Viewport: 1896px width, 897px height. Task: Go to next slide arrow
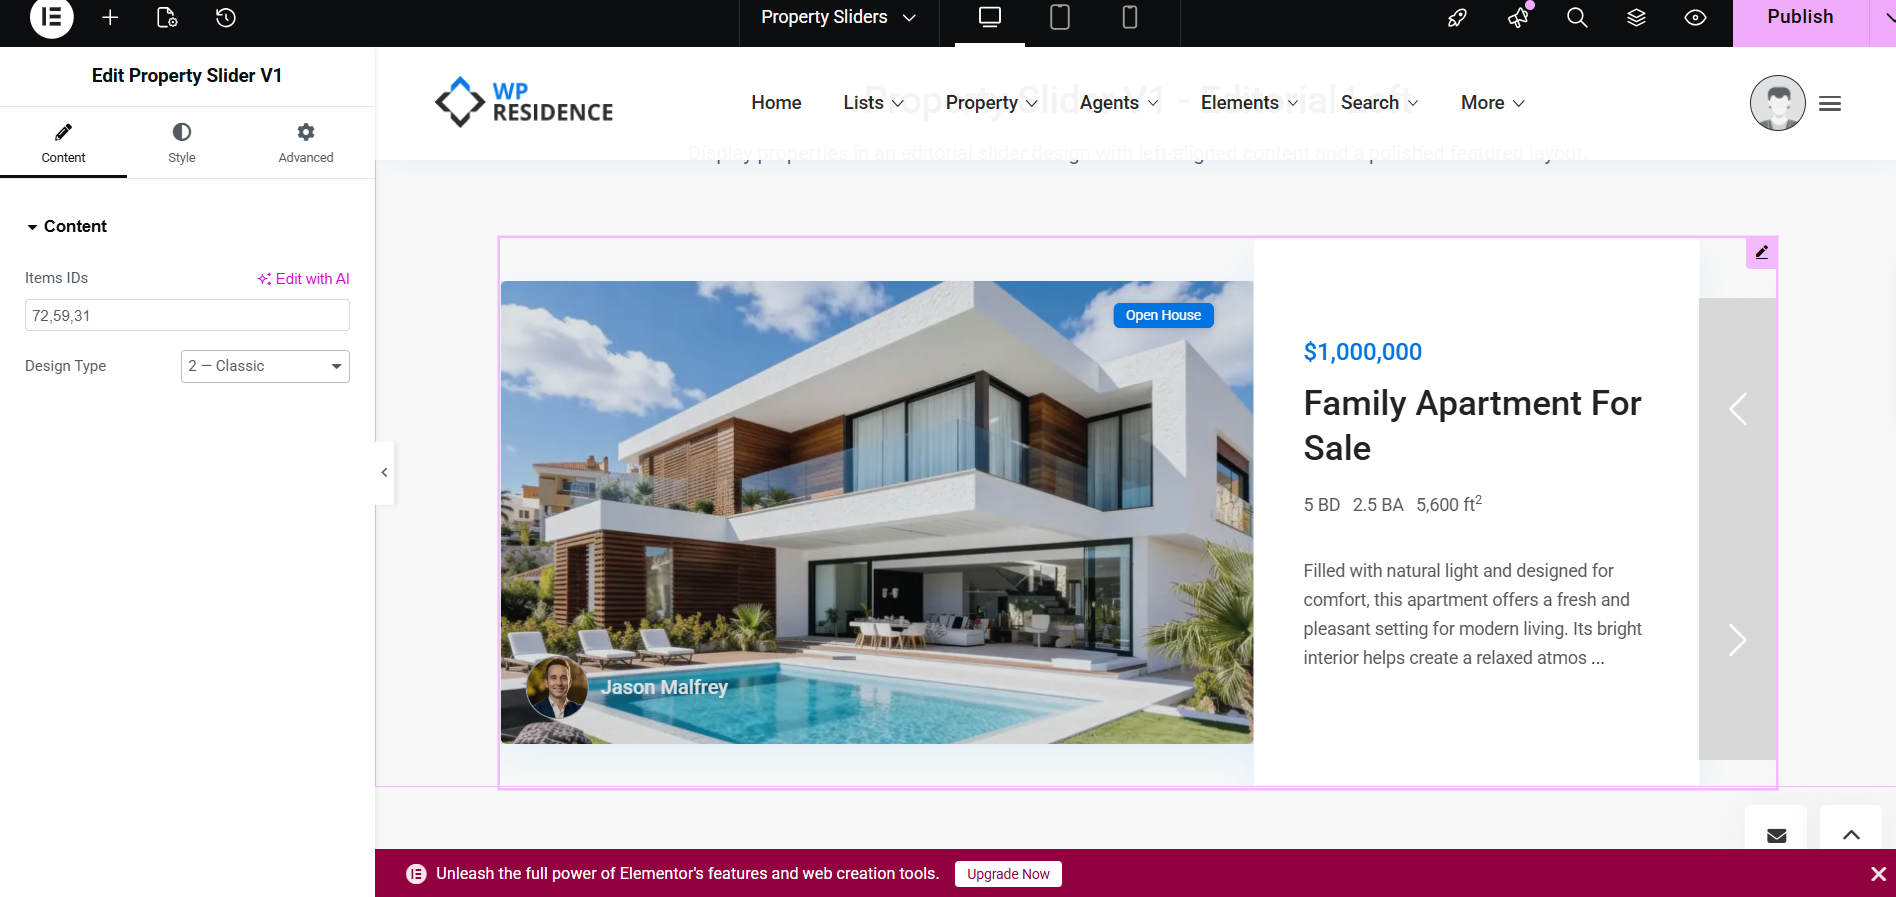[1738, 640]
